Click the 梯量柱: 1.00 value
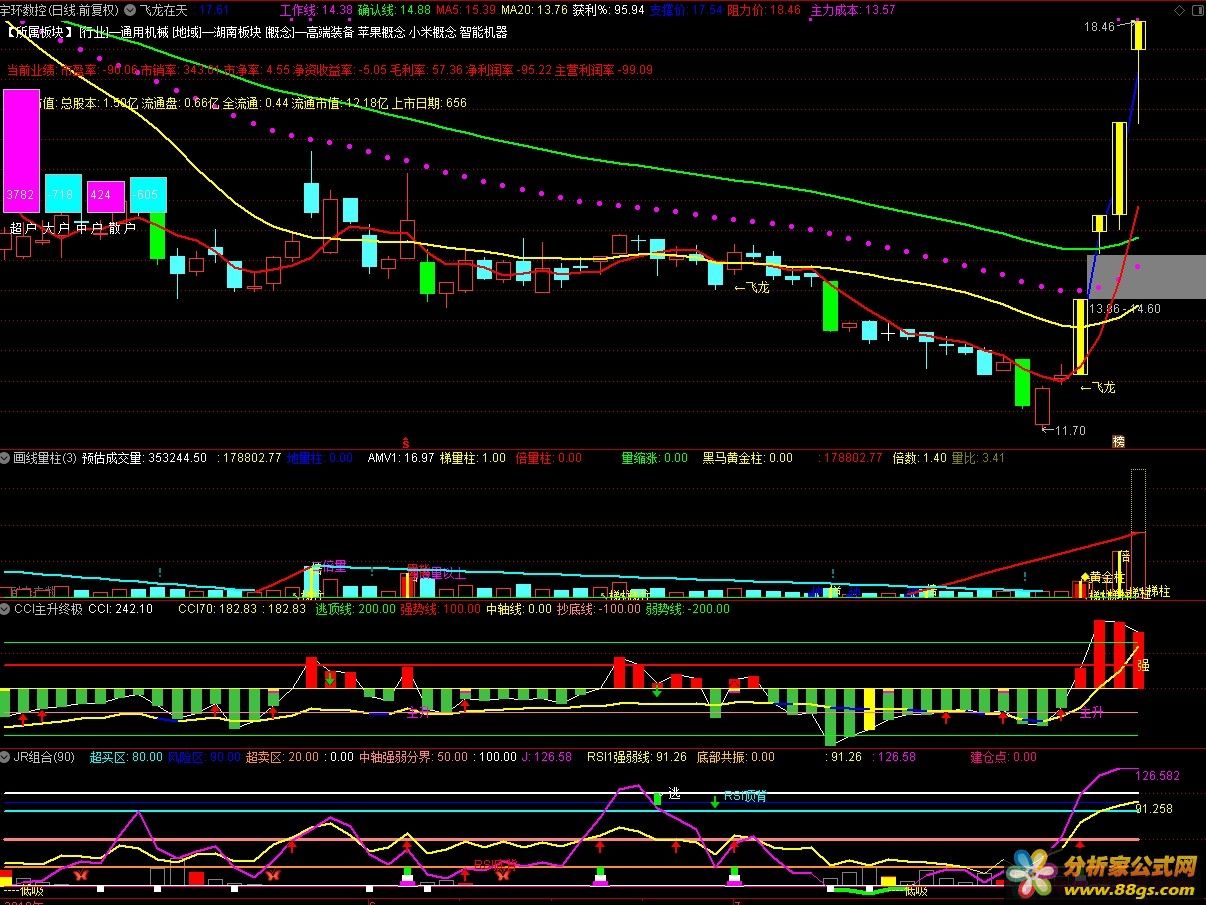Image resolution: width=1206 pixels, height=905 pixels. tap(473, 458)
